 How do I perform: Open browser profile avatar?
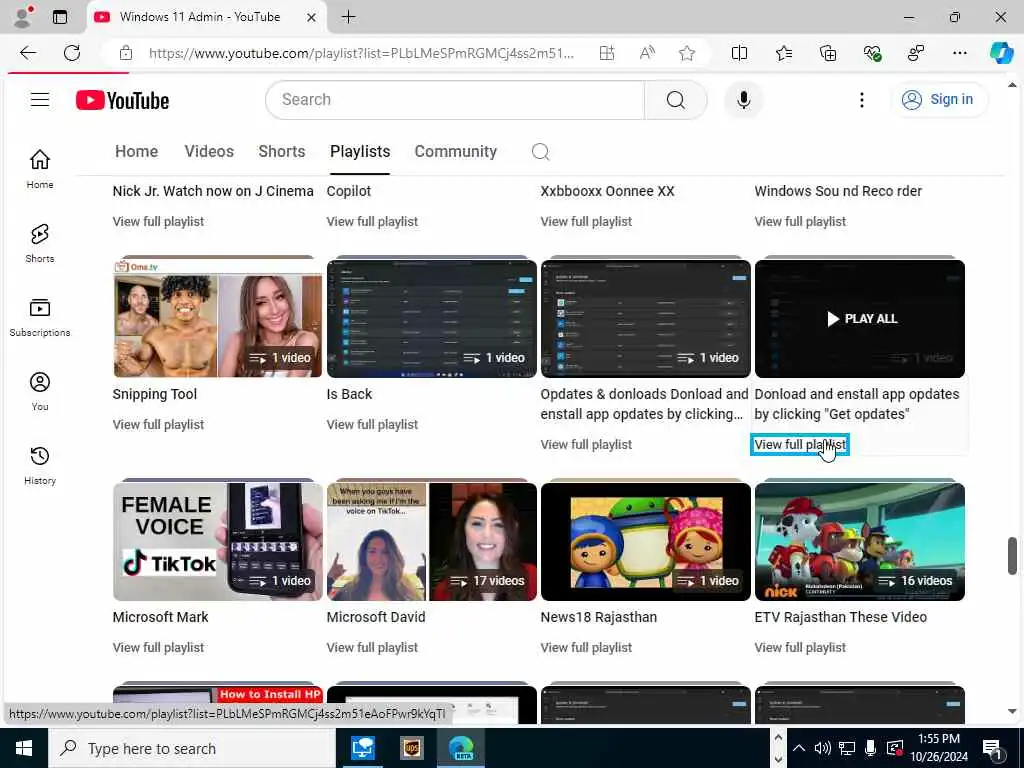pos(23,17)
